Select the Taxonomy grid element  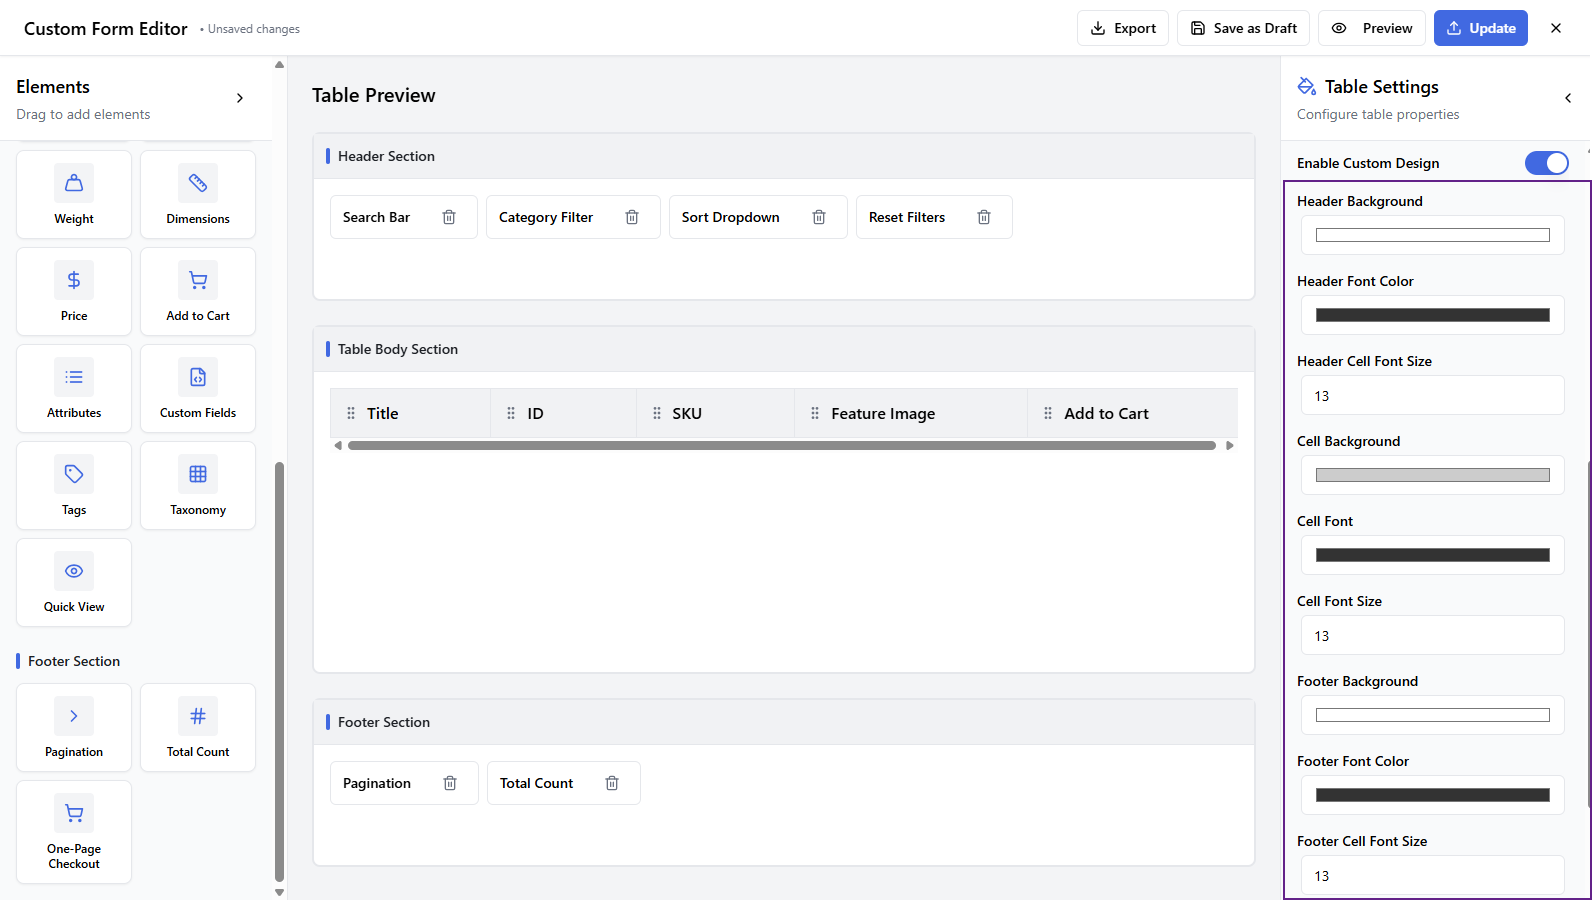click(x=198, y=485)
